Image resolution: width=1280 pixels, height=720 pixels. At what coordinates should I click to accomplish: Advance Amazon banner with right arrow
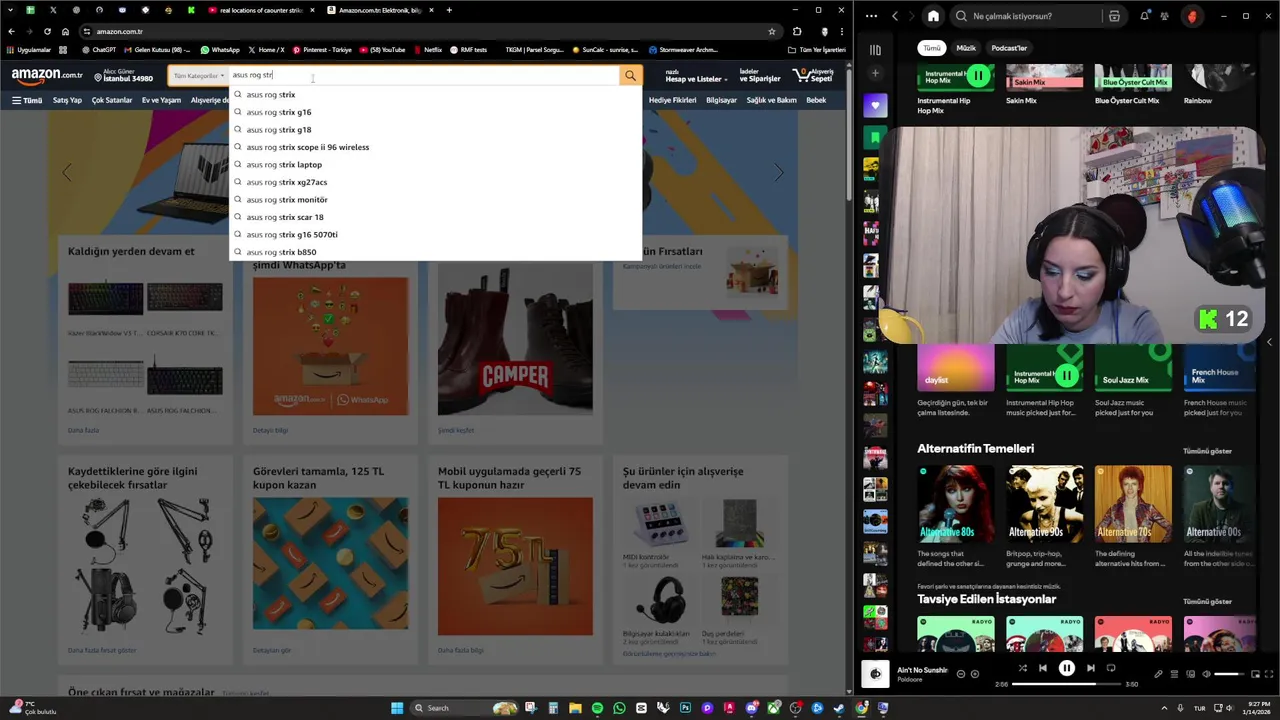(779, 173)
